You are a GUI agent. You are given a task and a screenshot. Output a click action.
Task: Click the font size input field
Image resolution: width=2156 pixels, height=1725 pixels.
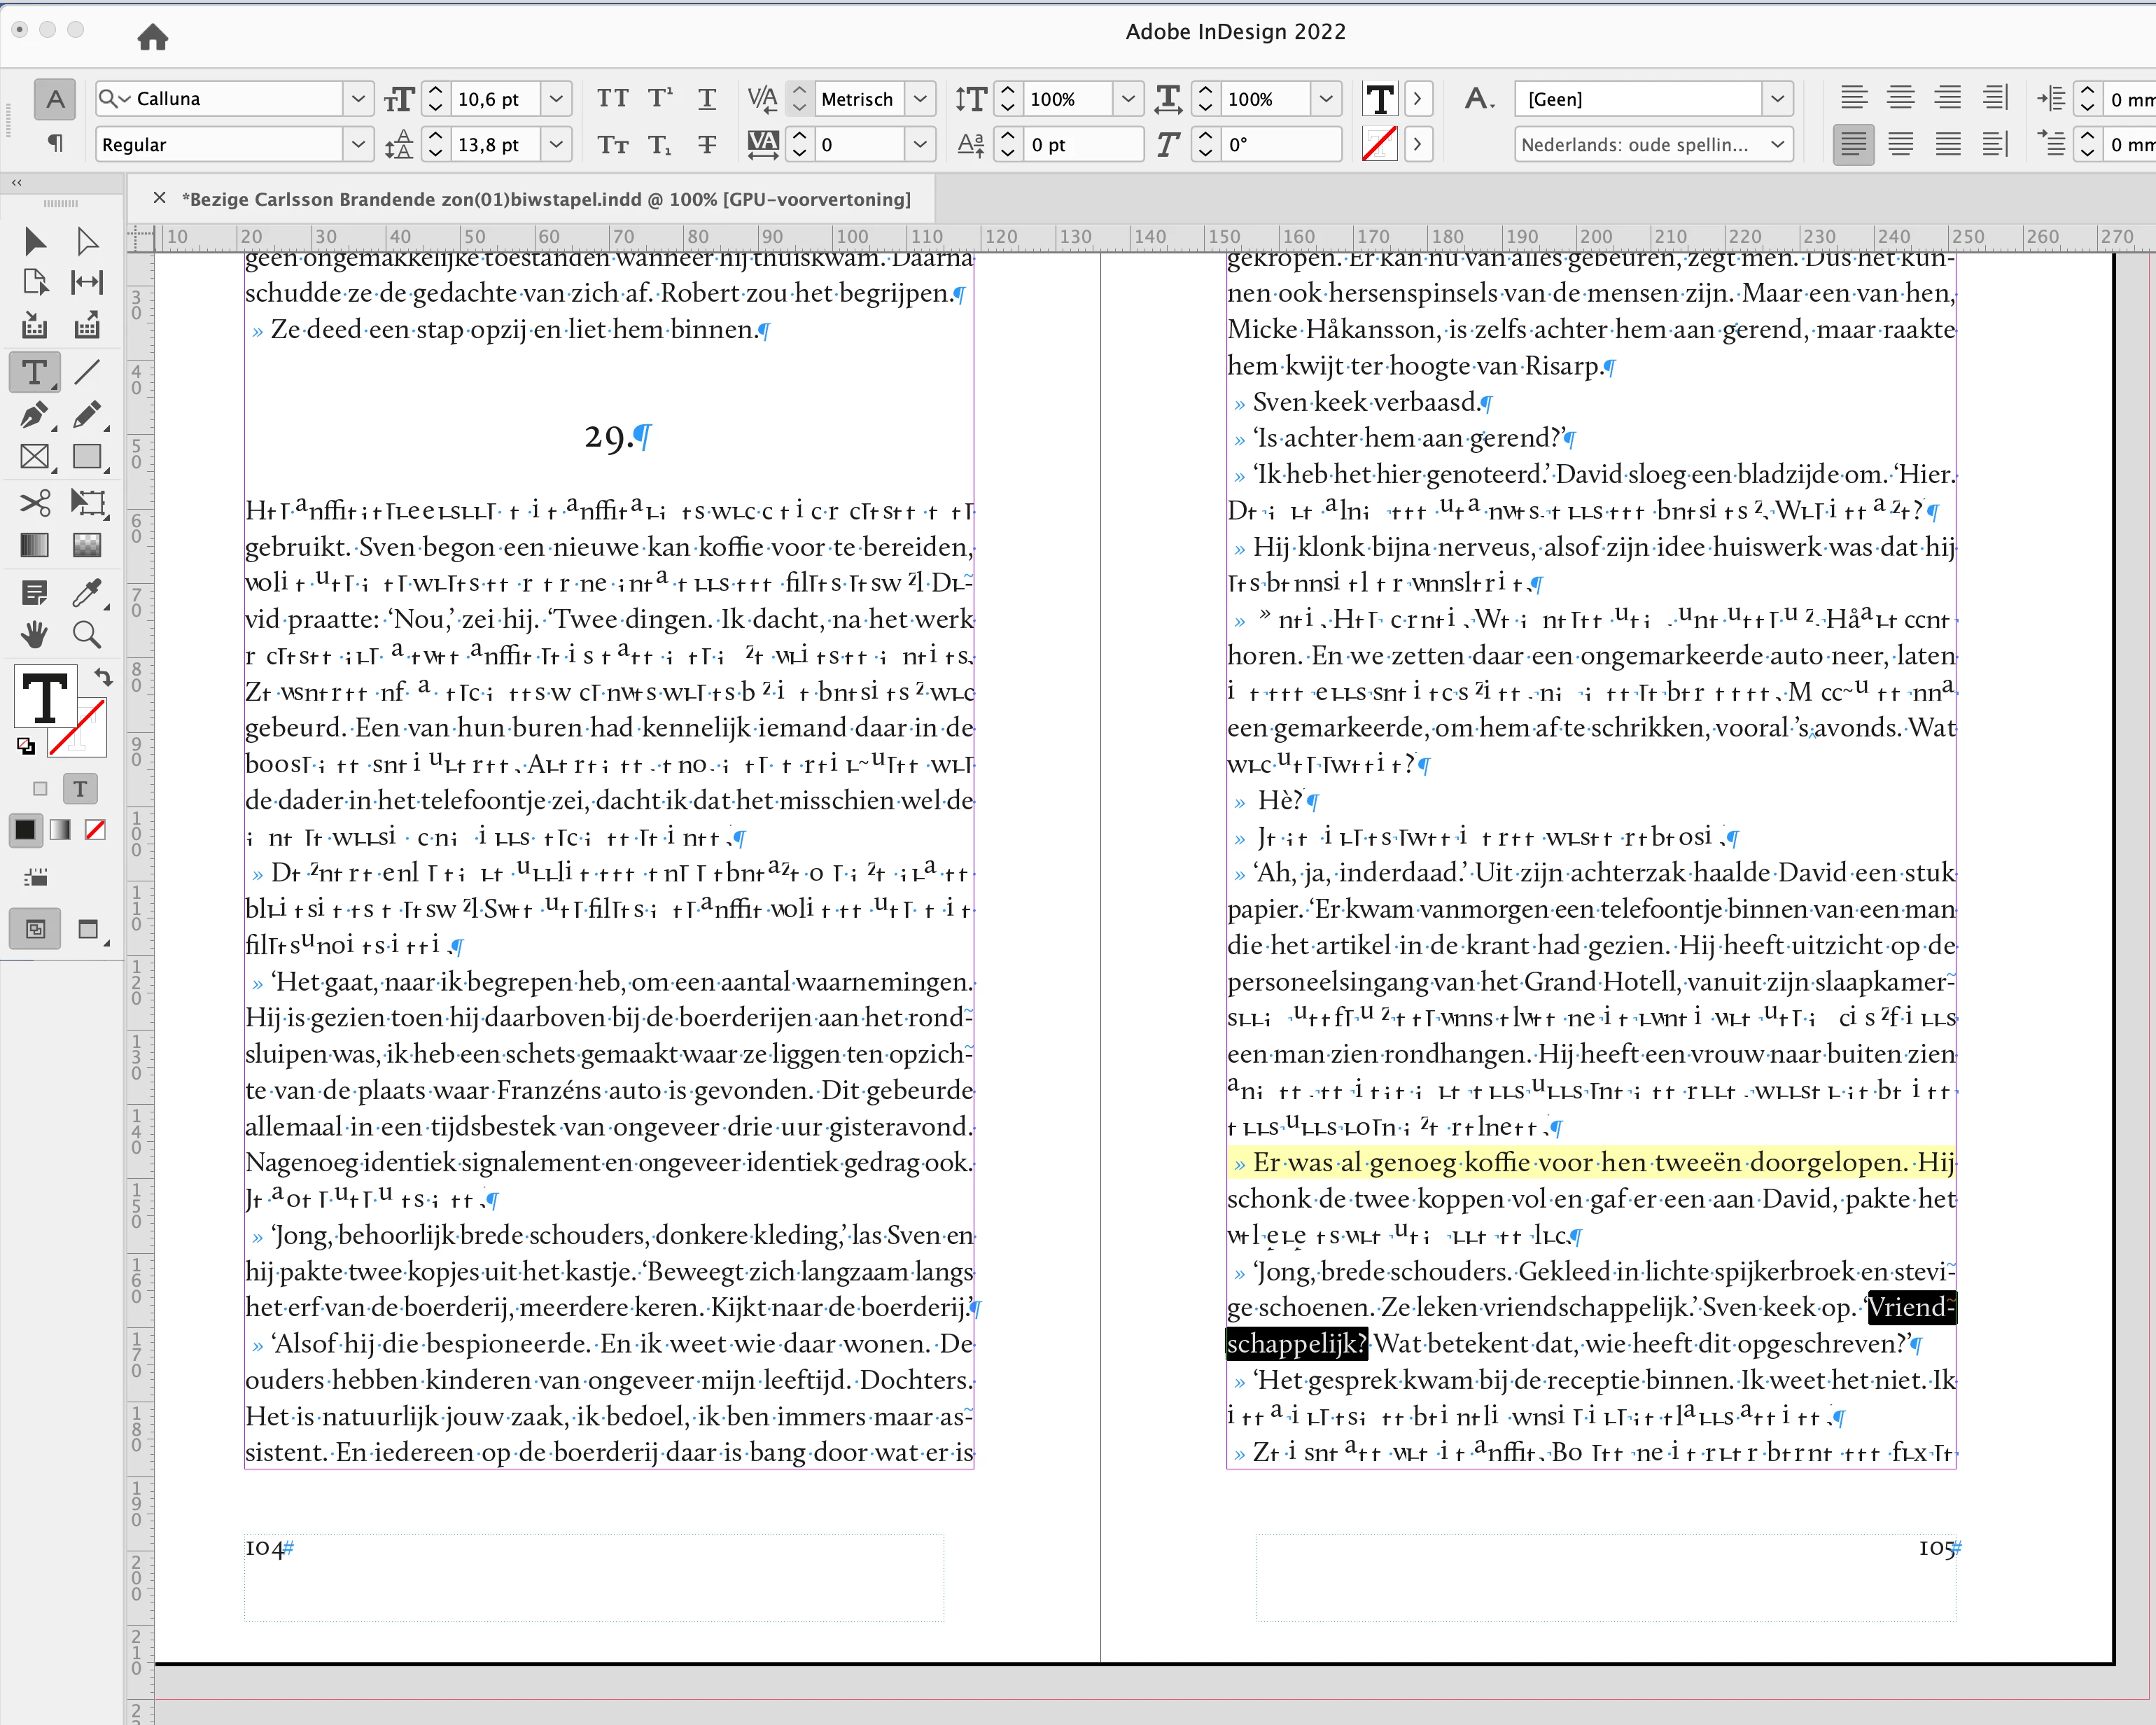pyautogui.click(x=495, y=98)
